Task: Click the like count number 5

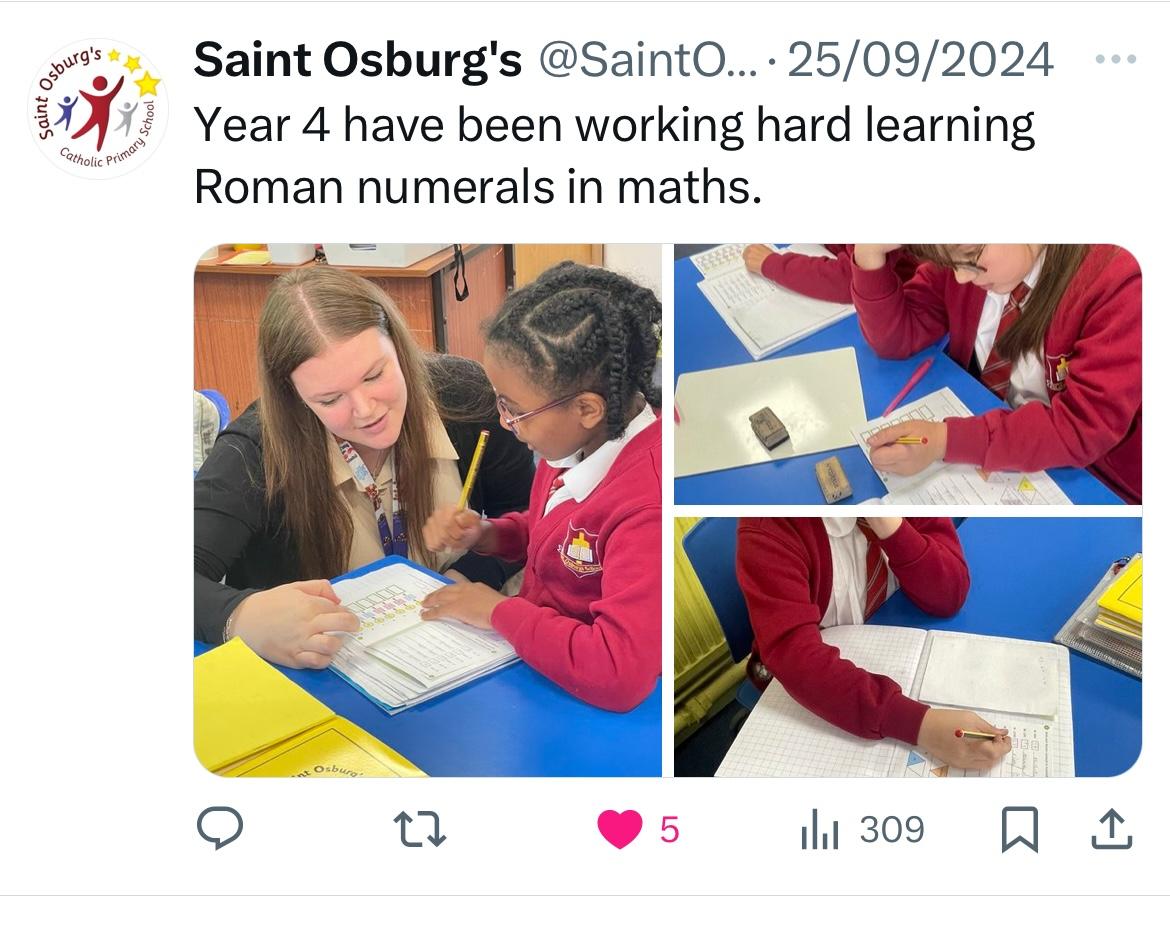Action: (x=669, y=830)
